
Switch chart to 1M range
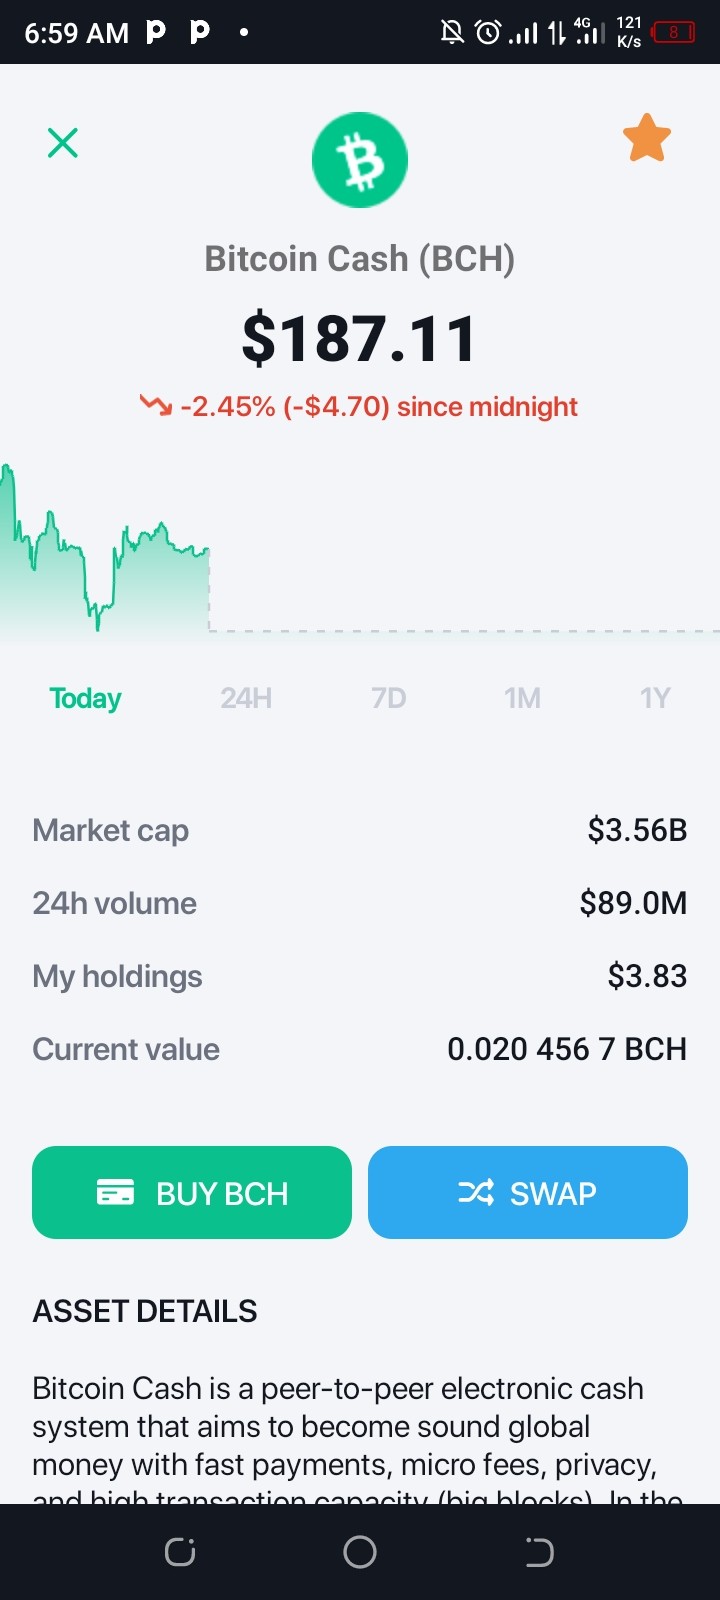(x=522, y=698)
